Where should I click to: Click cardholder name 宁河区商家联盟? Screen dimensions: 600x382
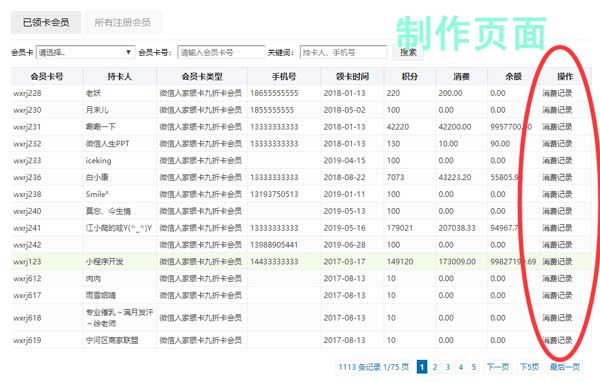(112, 340)
